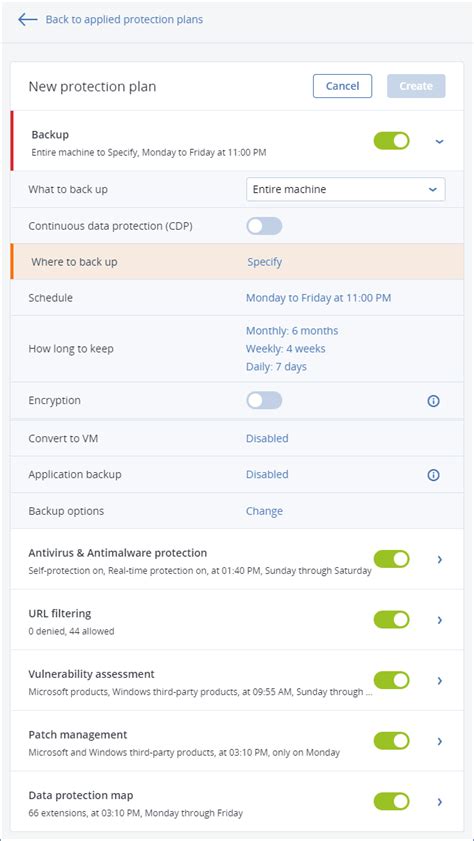Image resolution: width=474 pixels, height=841 pixels.
Task: Turn on the Encryption toggle
Action: (264, 400)
